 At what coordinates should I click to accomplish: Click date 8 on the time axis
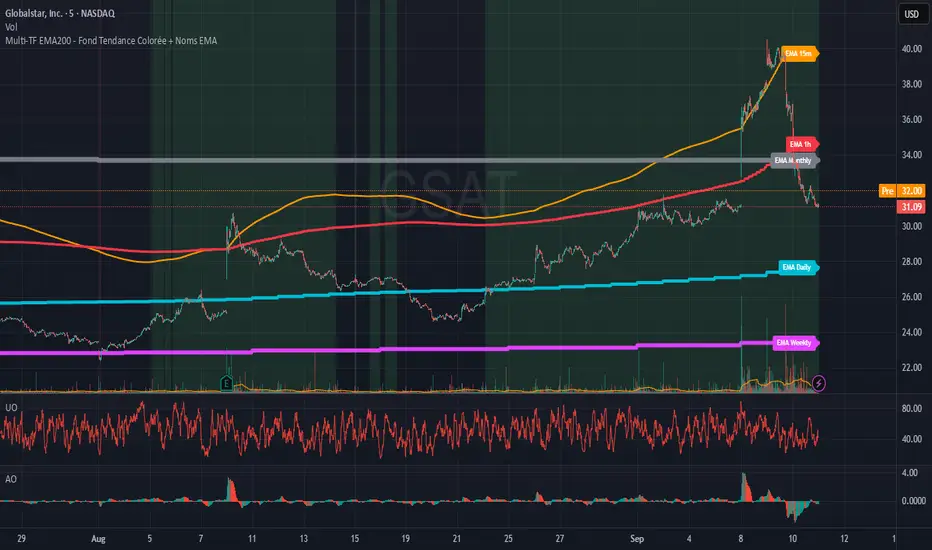[741, 539]
